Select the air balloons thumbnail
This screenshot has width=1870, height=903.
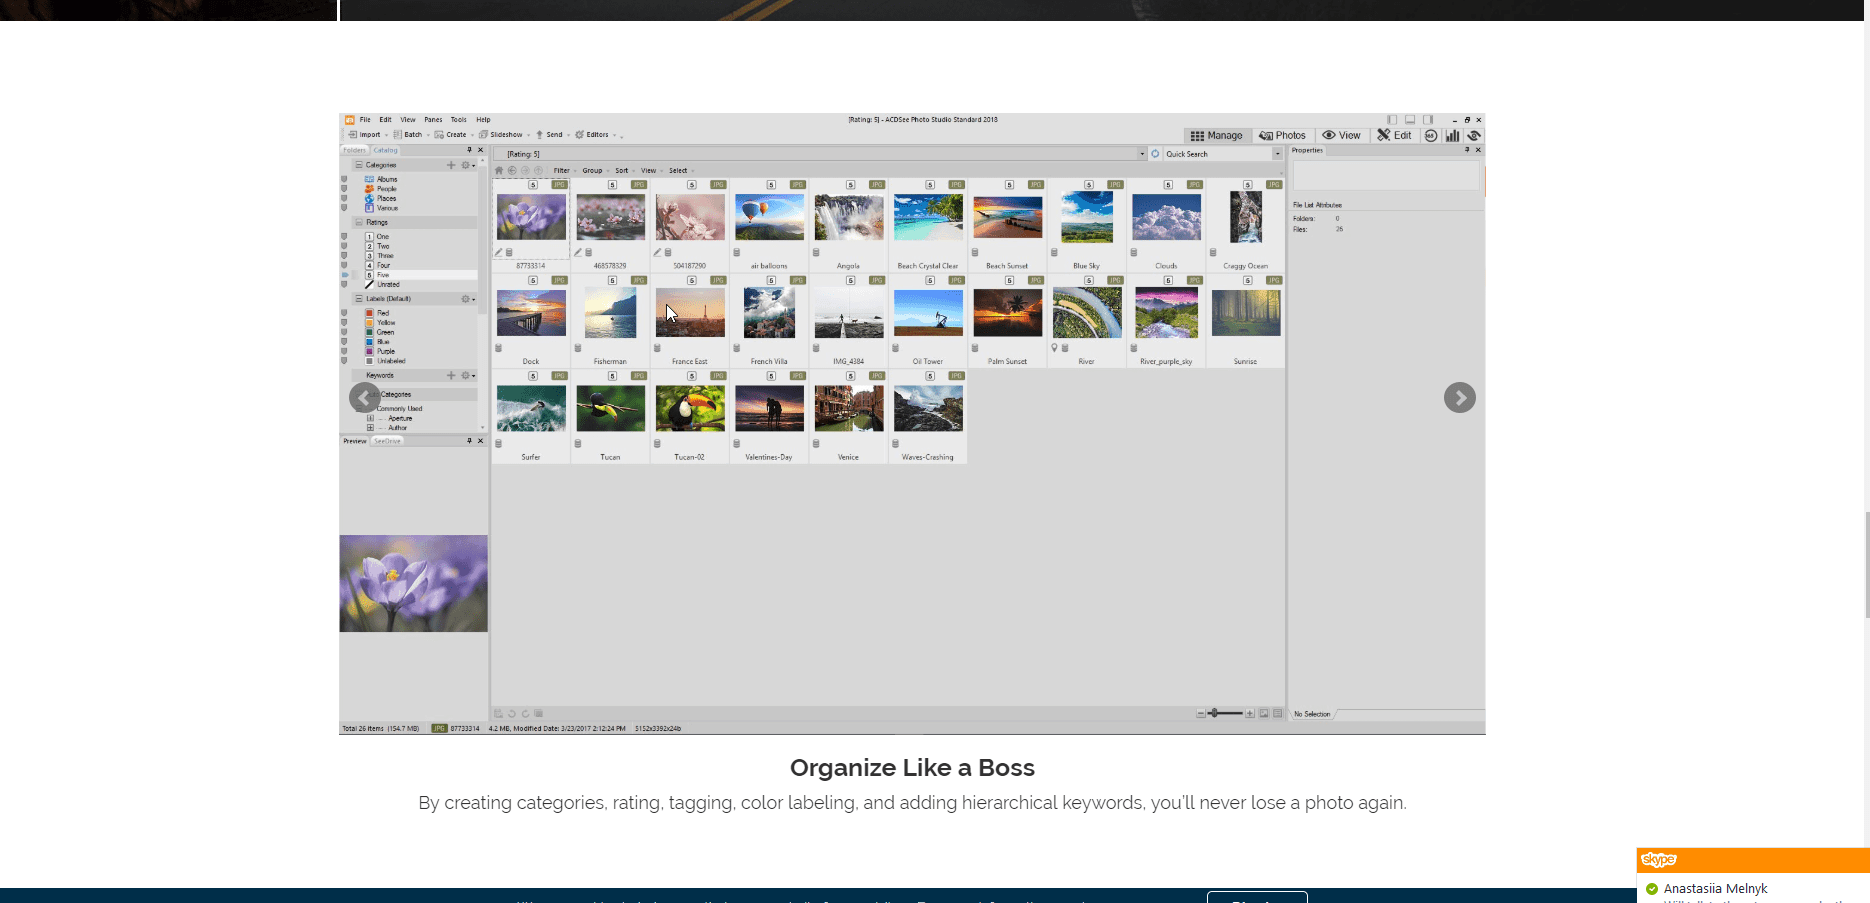click(769, 217)
